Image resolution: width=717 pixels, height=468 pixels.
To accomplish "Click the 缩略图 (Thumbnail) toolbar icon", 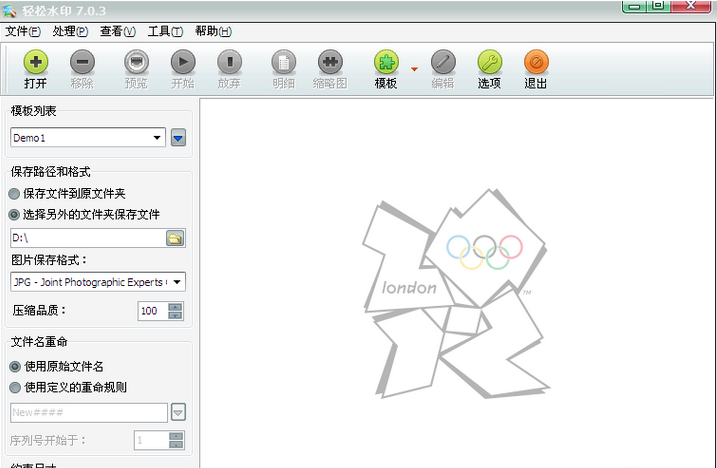I will (x=330, y=62).
